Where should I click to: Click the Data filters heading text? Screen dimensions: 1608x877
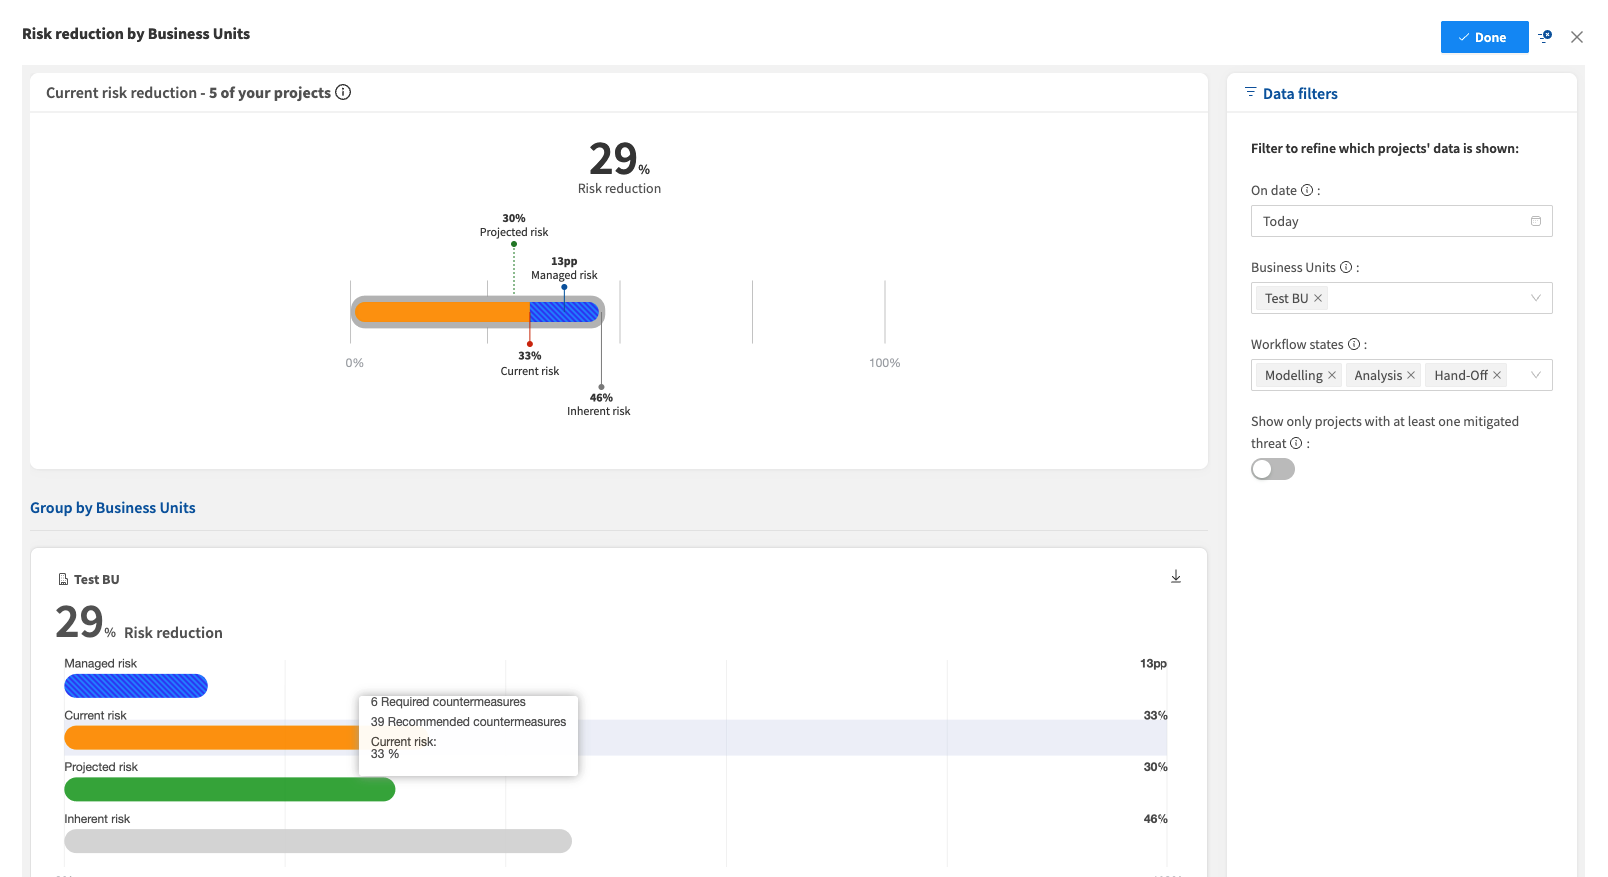tap(1300, 93)
